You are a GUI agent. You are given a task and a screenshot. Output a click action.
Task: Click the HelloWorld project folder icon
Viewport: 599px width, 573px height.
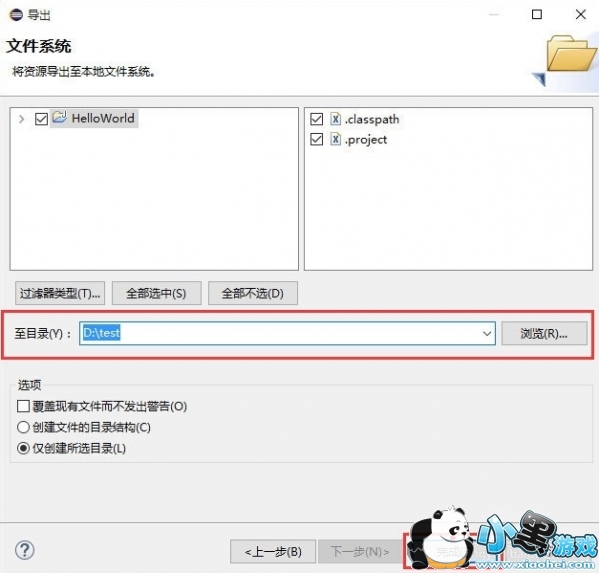point(60,117)
